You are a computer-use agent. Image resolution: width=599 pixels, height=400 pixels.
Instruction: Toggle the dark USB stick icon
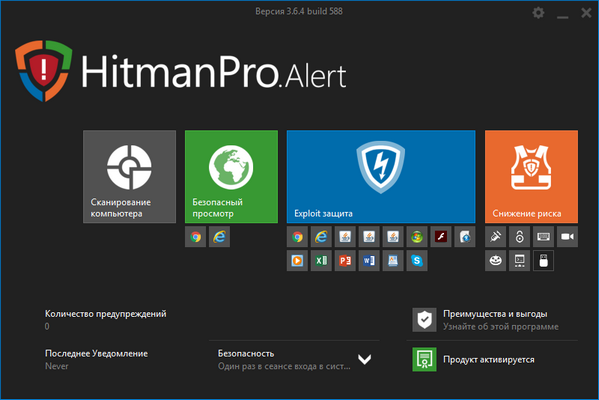(543, 261)
